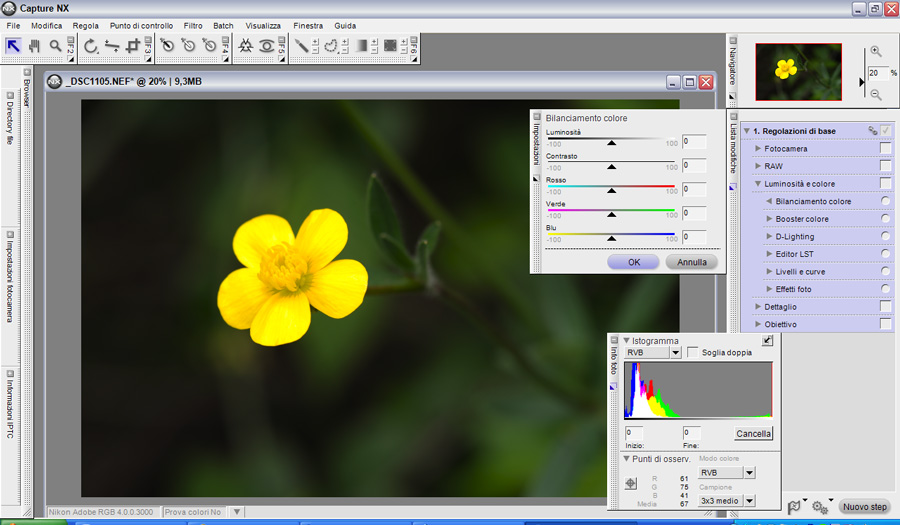
Task: Select the Crop tool
Action: (x=133, y=46)
